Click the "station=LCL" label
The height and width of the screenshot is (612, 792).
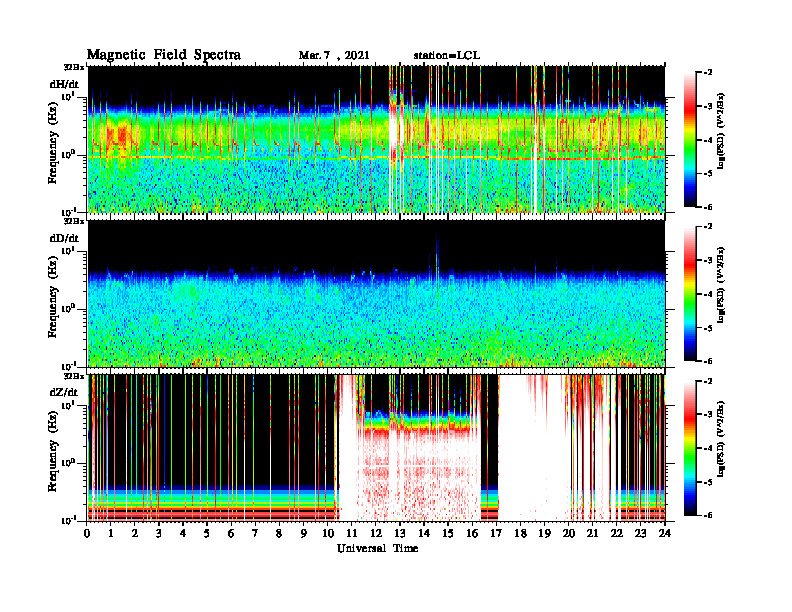coord(447,56)
